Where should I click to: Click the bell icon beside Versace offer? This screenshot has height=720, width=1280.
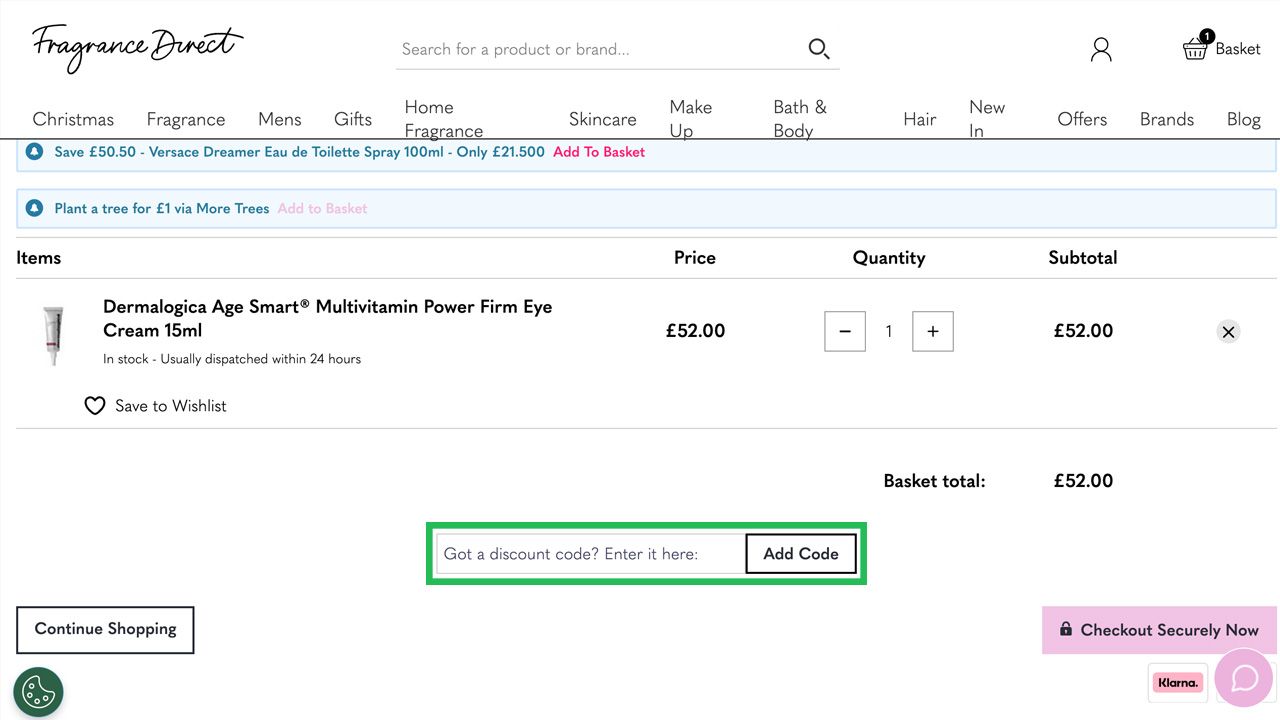pyautogui.click(x=35, y=152)
